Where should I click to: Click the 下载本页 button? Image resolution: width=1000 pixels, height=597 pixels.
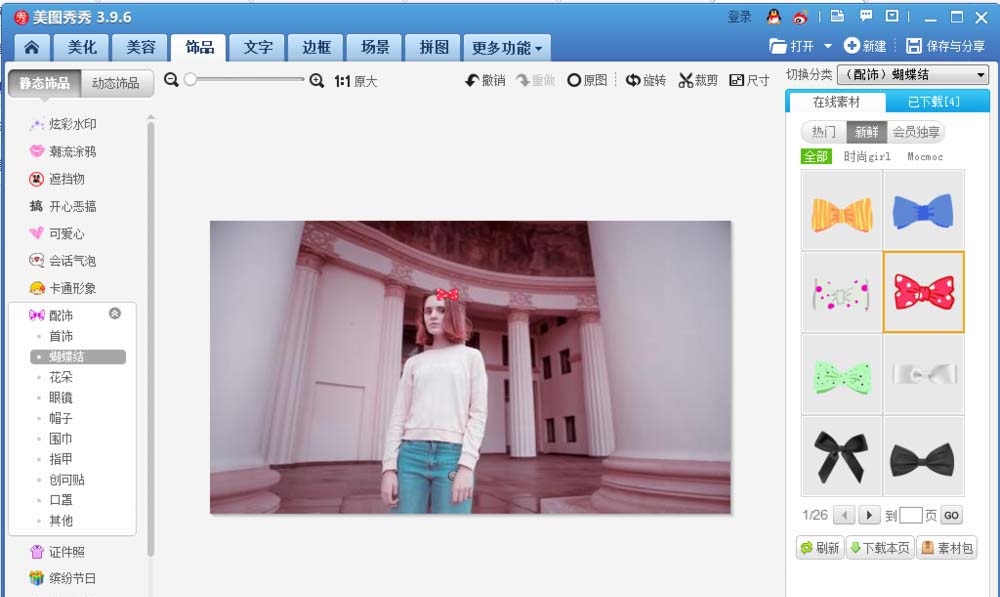(880, 547)
